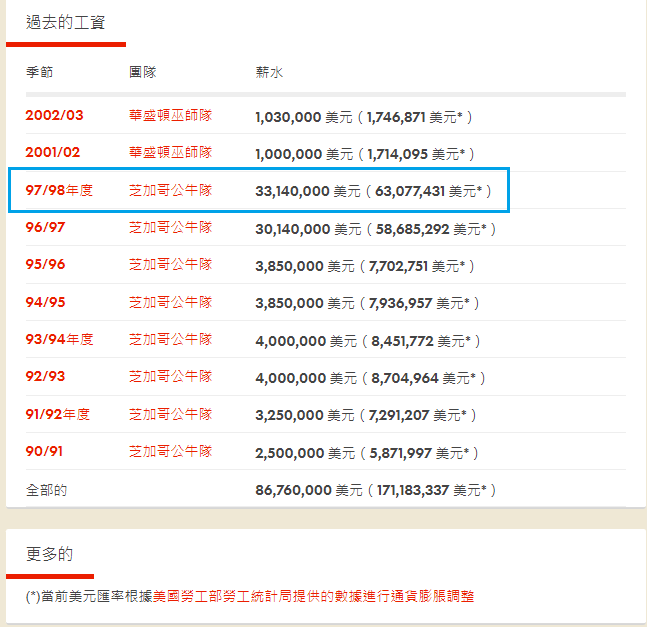
Task: Click 華盛頓巫師隊 in the 2001/02 row
Action: [171, 153]
